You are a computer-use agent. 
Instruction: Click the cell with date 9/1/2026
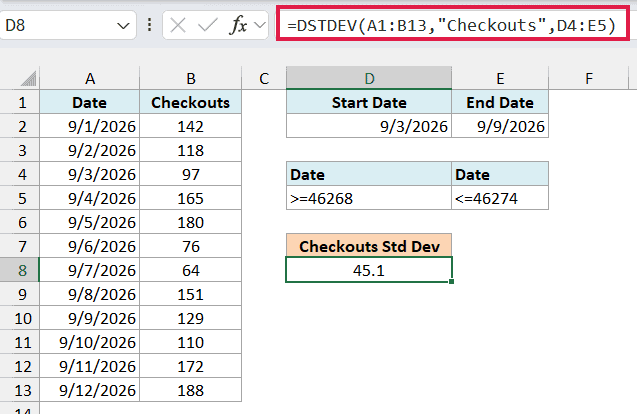(90, 126)
